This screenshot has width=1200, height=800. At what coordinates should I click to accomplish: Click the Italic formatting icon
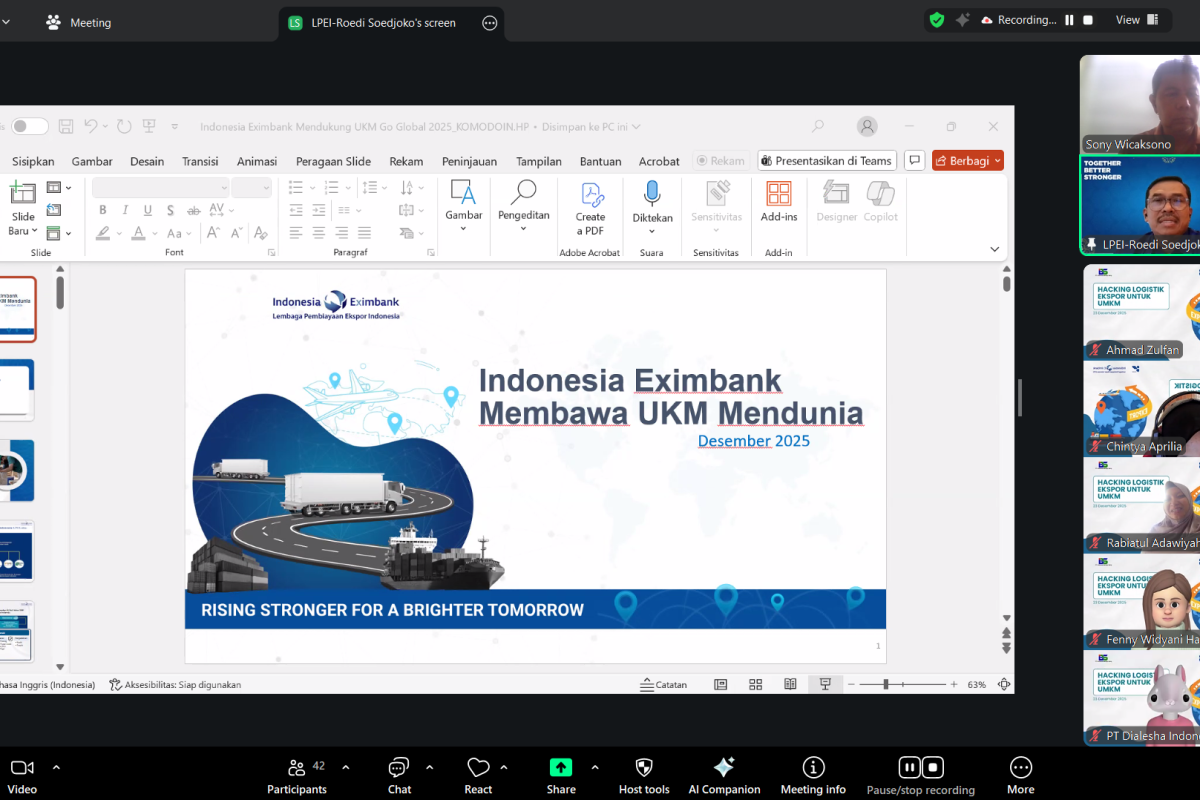[x=125, y=210]
